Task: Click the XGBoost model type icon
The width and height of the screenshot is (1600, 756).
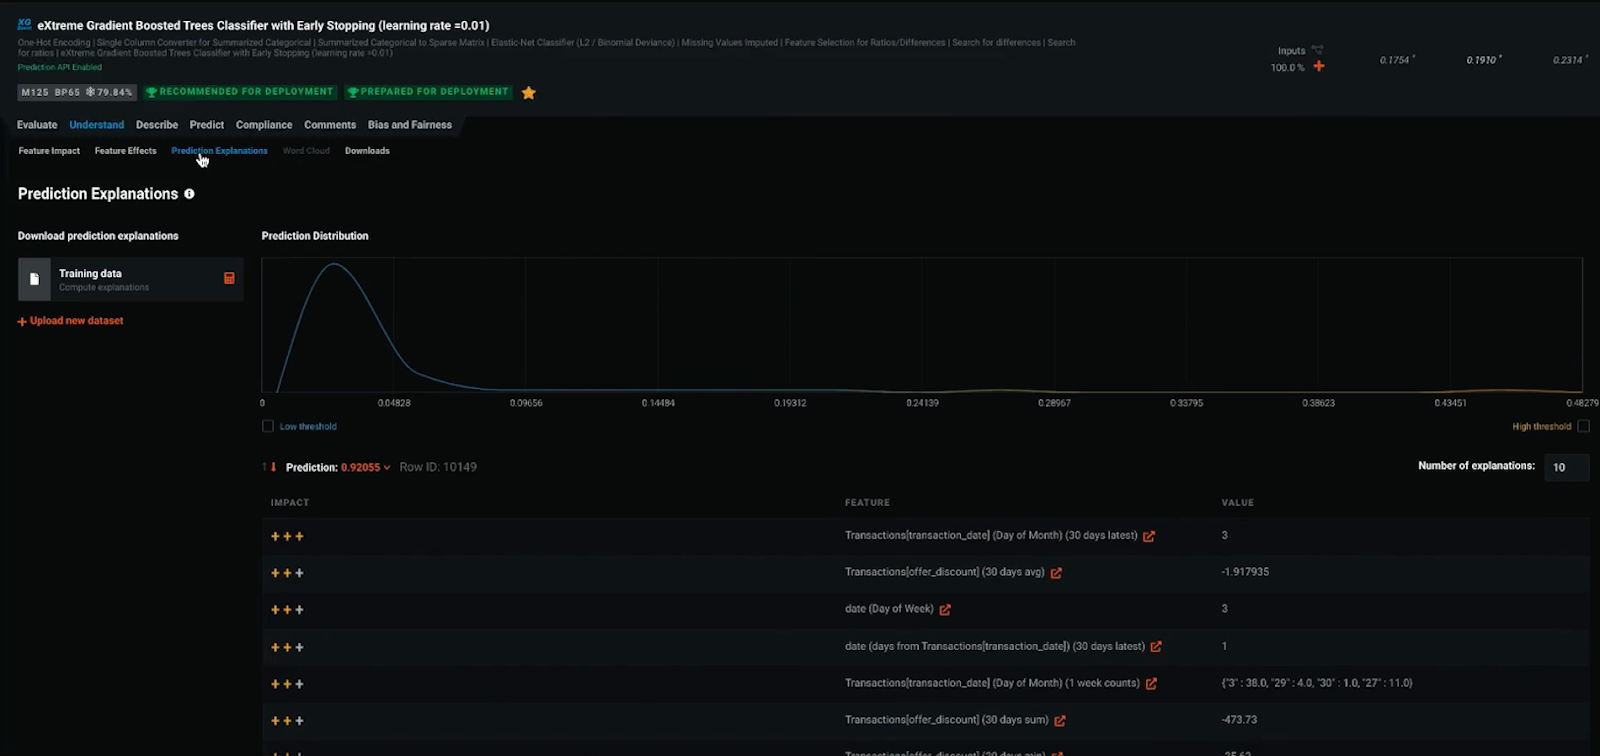Action: (25, 25)
